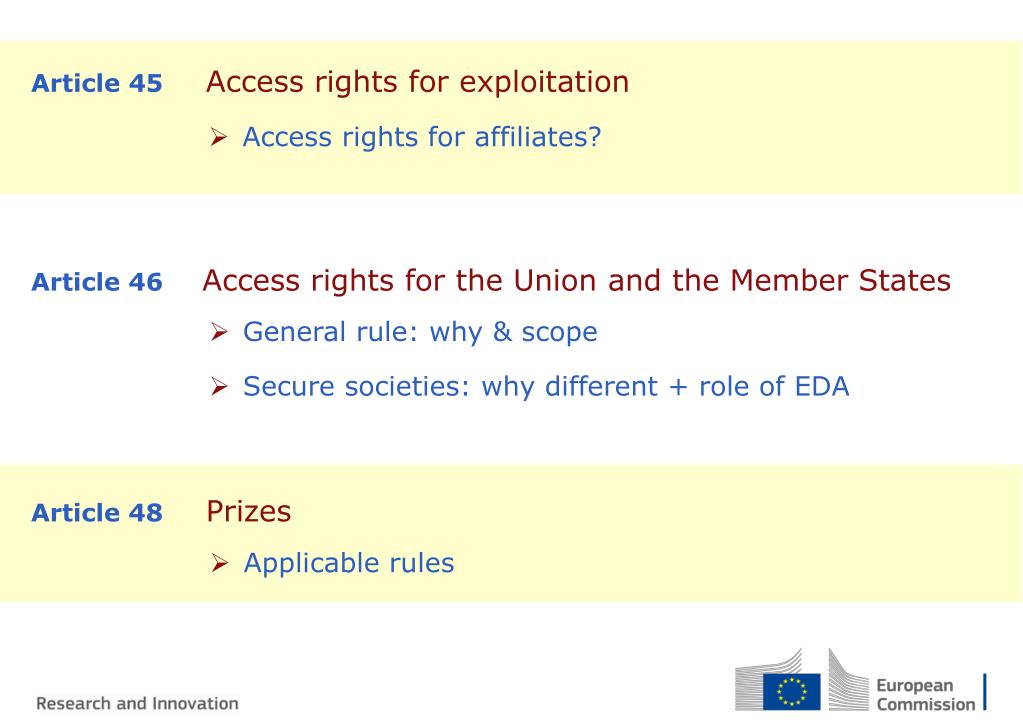This screenshot has height=723, width=1023.
Task: Click the Prizes heading
Action: (249, 511)
